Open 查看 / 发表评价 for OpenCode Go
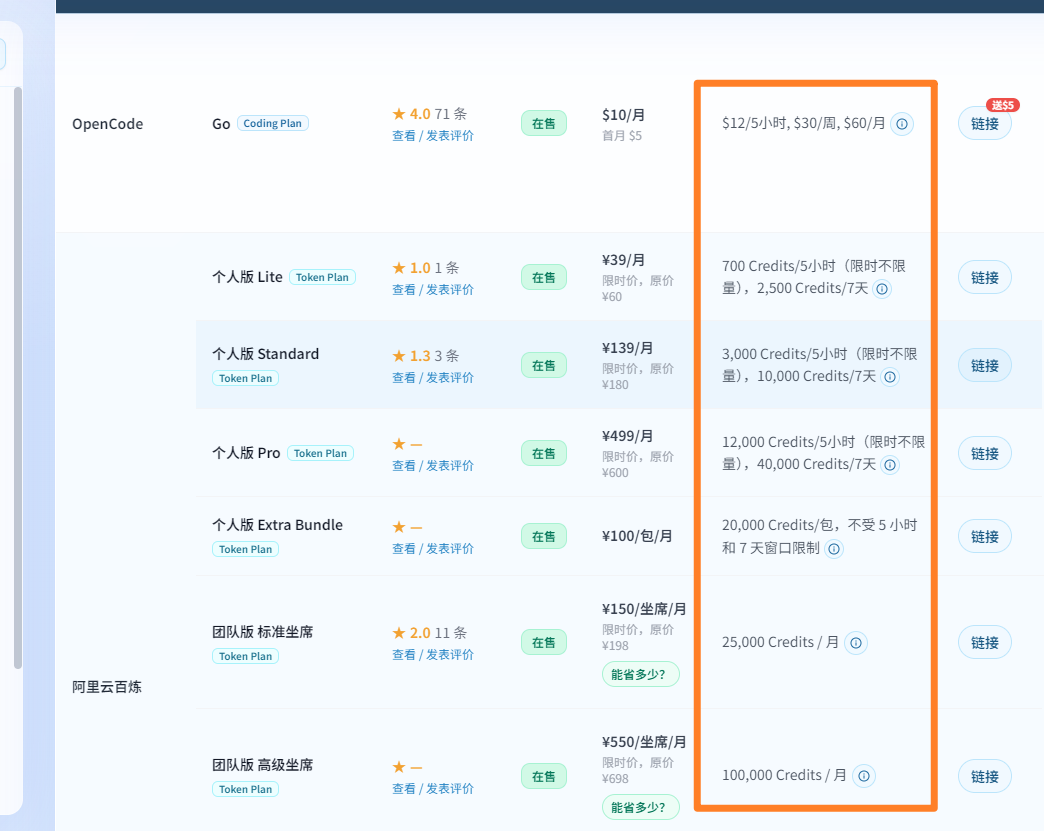Viewport: 1044px width, 831px height. coord(433,136)
